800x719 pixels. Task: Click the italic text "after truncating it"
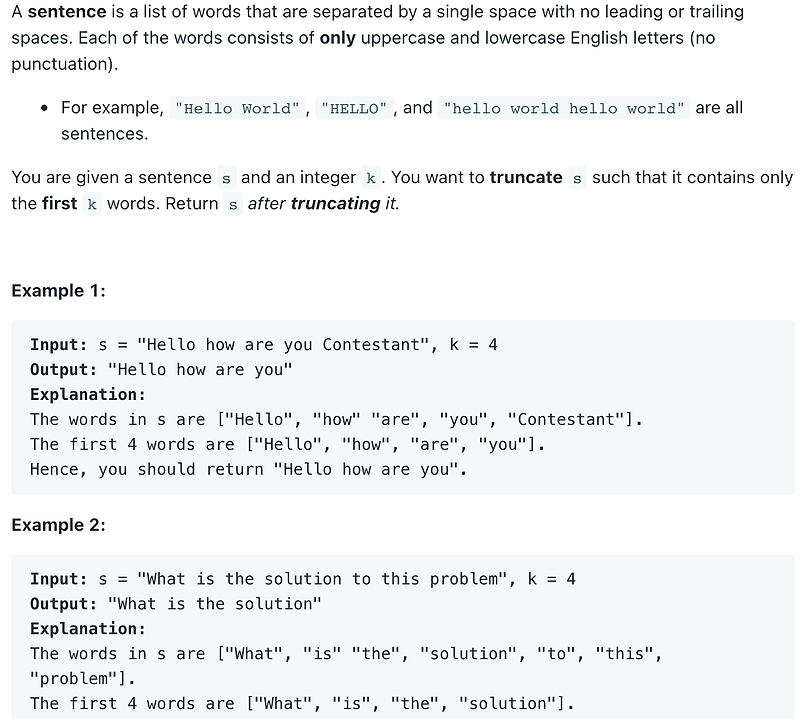tap(323, 204)
